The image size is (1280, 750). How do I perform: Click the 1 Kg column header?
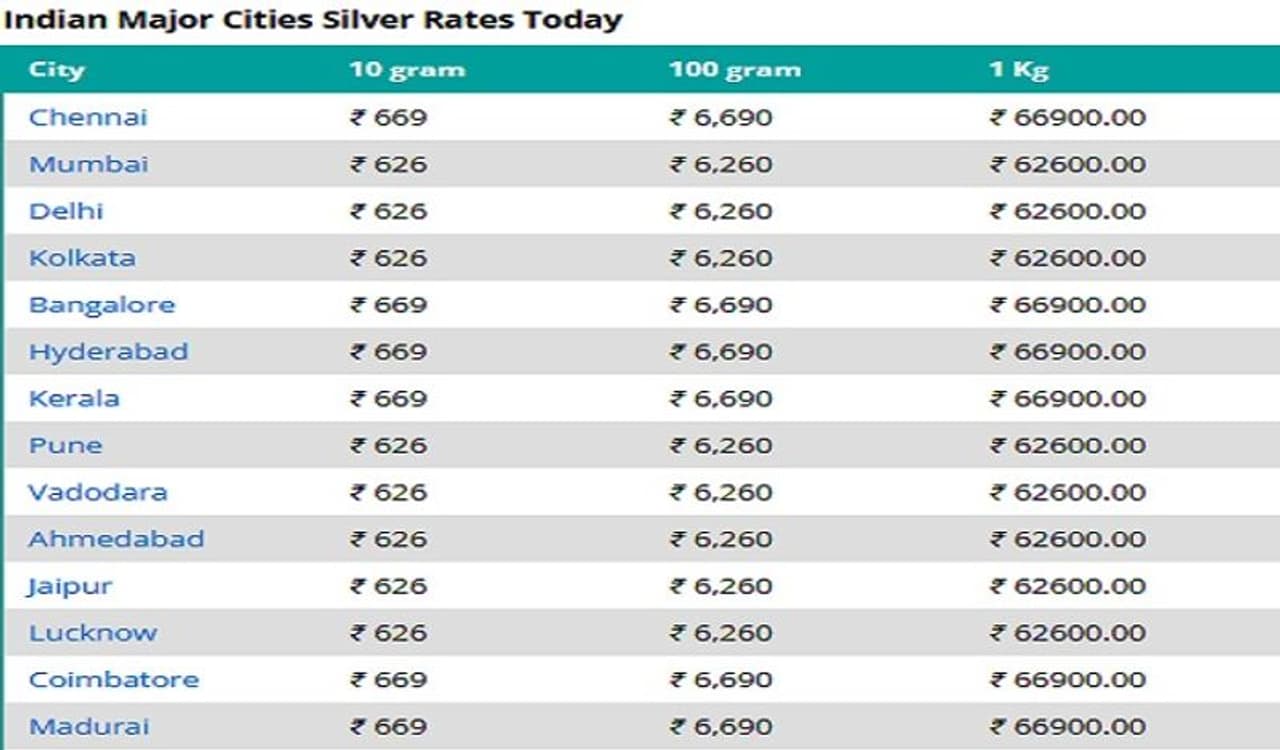point(1018,70)
